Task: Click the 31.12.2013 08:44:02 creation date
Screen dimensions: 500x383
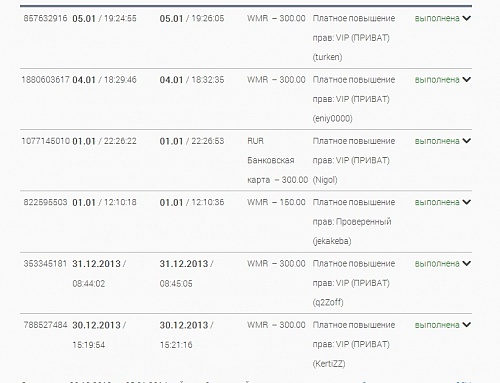Action: point(99,274)
